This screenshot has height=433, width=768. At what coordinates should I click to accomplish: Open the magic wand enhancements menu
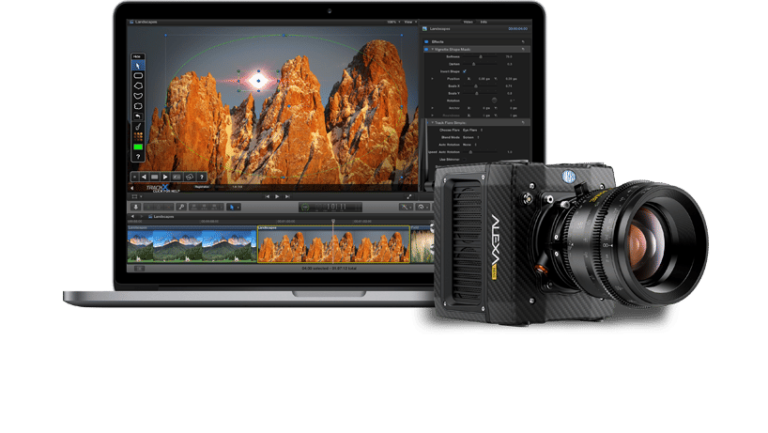point(406,207)
